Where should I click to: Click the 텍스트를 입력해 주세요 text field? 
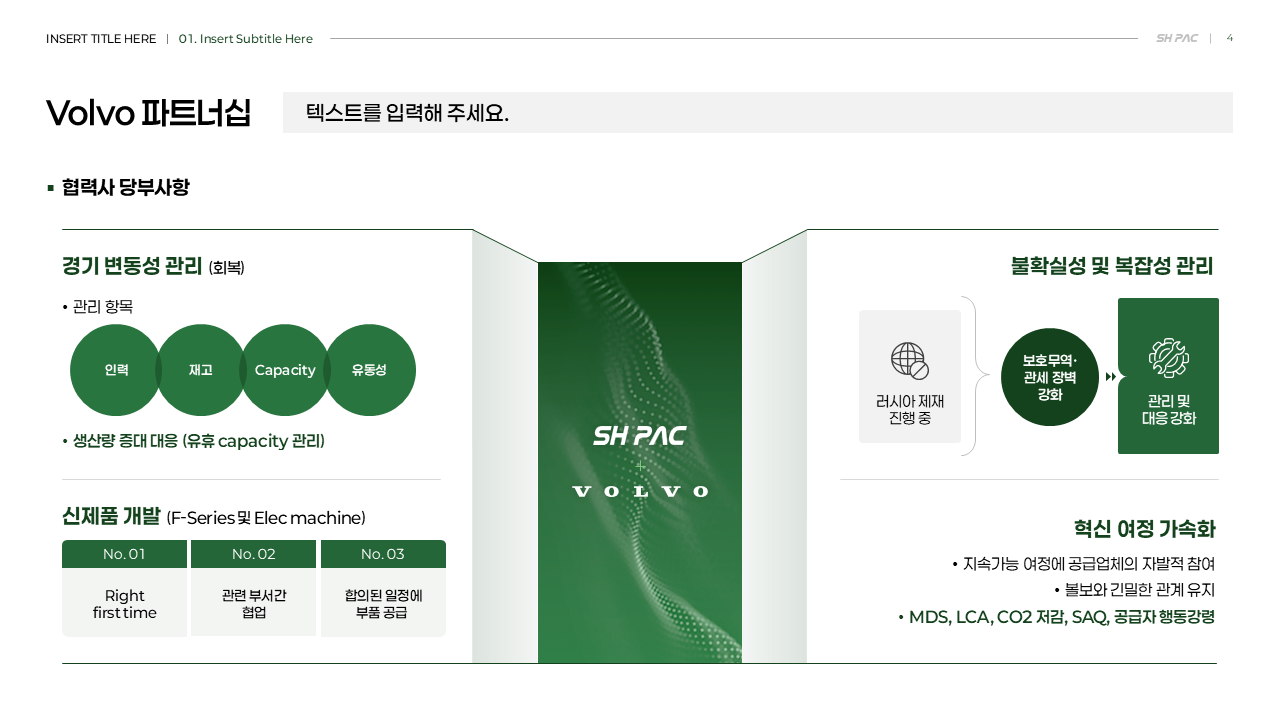coord(758,112)
